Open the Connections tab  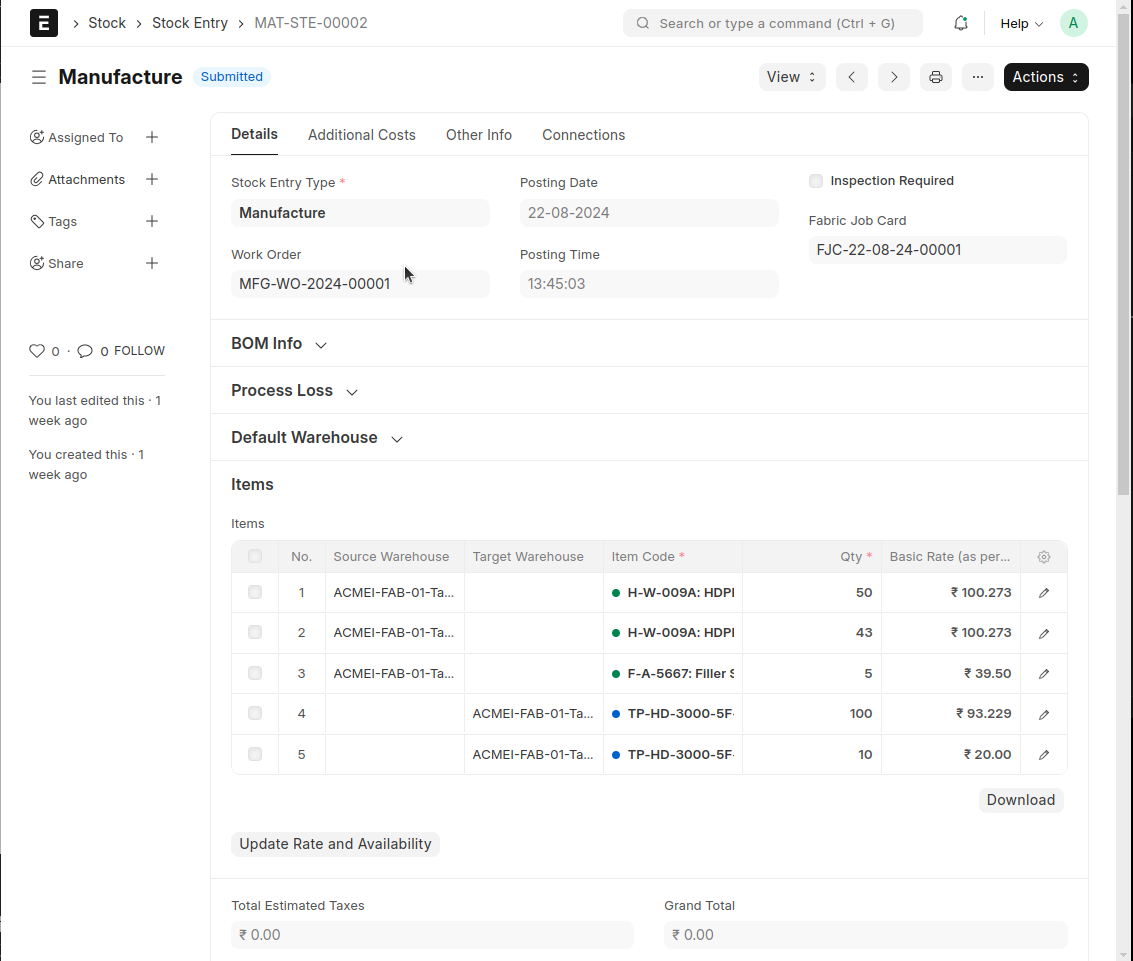tap(583, 135)
